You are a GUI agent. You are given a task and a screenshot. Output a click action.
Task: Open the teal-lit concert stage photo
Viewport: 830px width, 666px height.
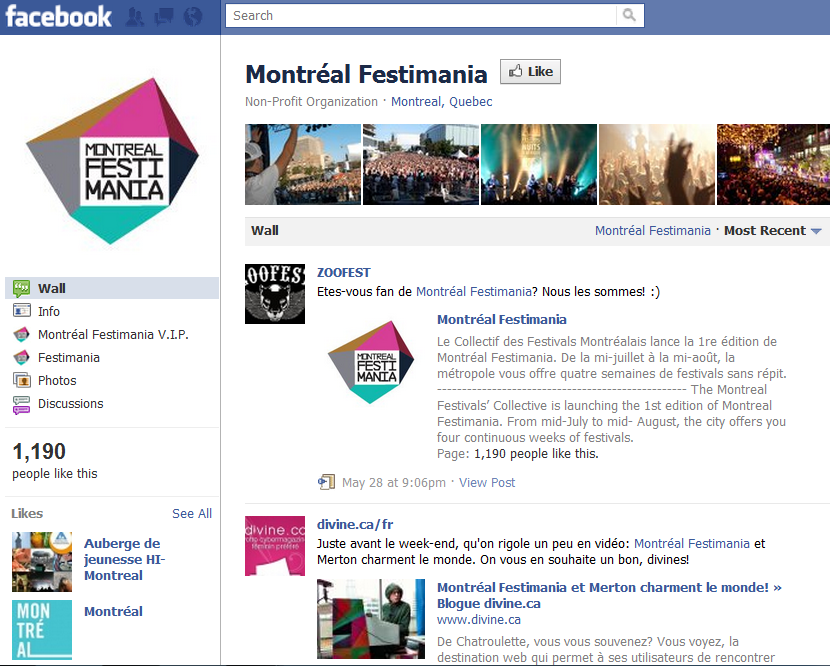click(539, 164)
